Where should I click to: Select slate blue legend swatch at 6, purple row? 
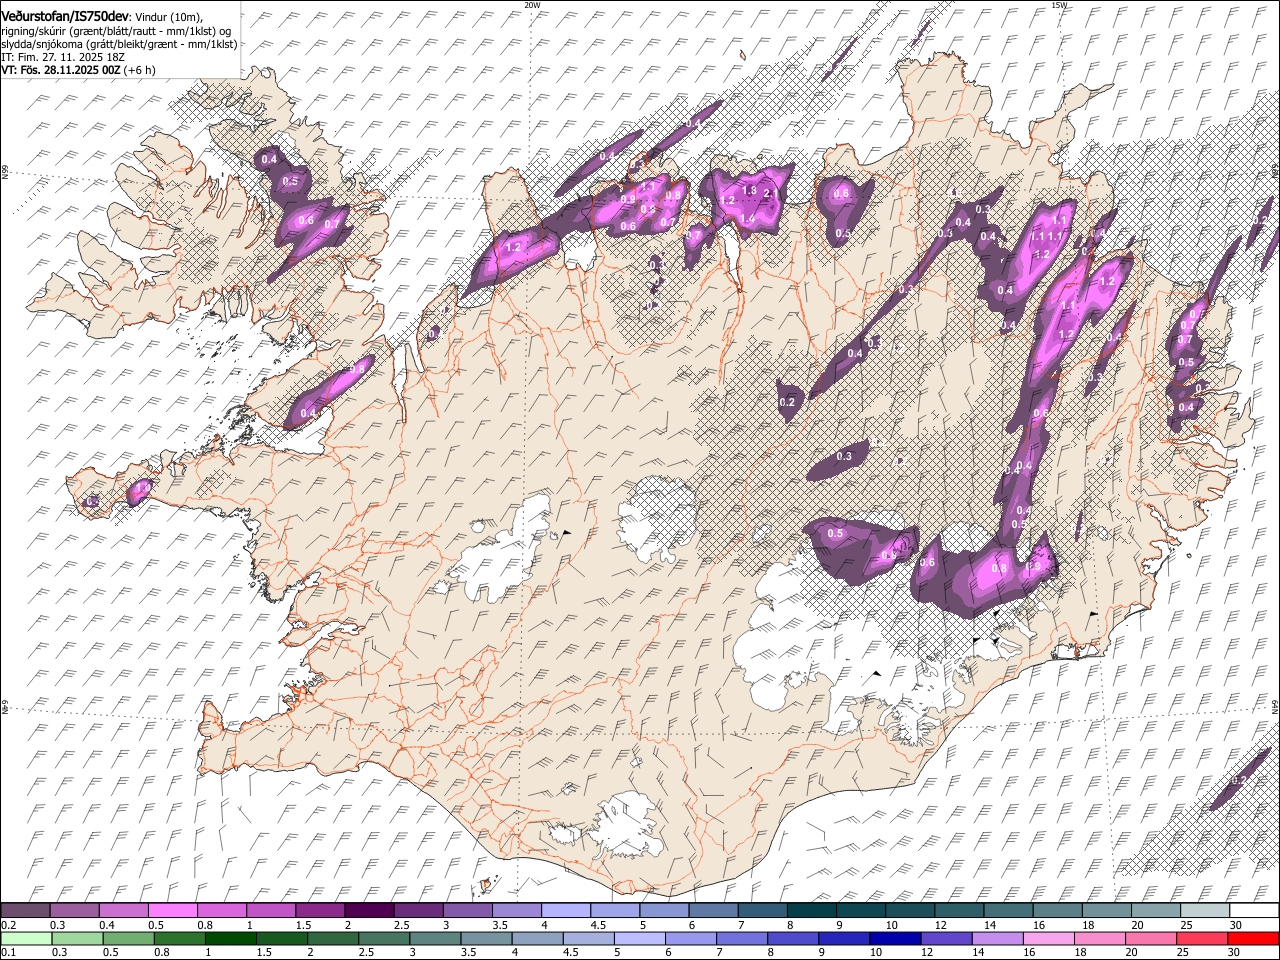coord(713,911)
